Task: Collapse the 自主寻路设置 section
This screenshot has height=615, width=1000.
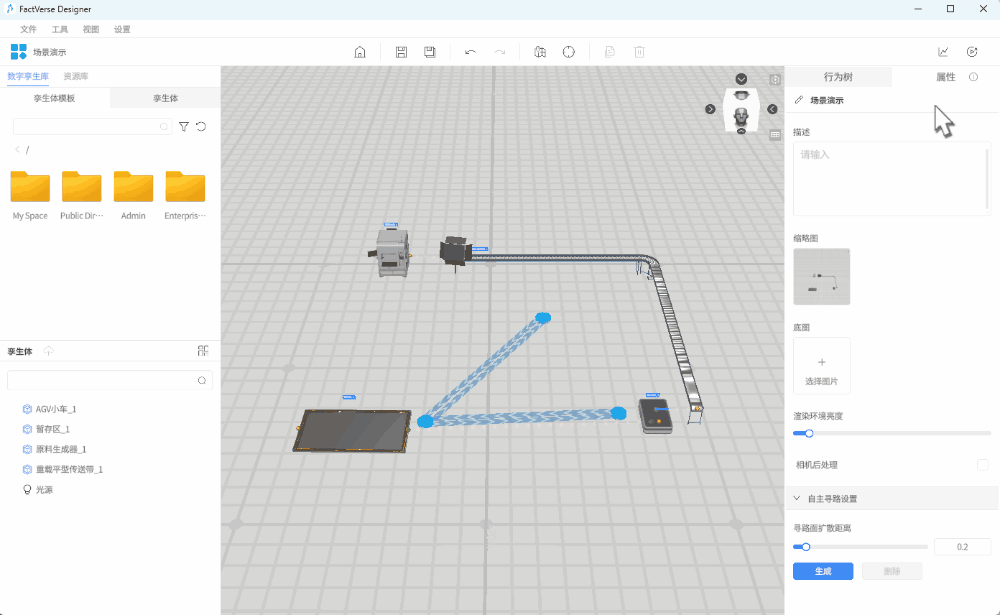Action: (797, 498)
